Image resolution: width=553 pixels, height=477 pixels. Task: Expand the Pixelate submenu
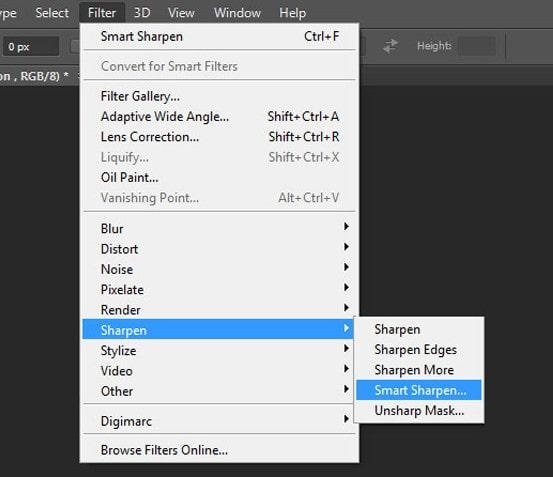pyautogui.click(x=219, y=289)
